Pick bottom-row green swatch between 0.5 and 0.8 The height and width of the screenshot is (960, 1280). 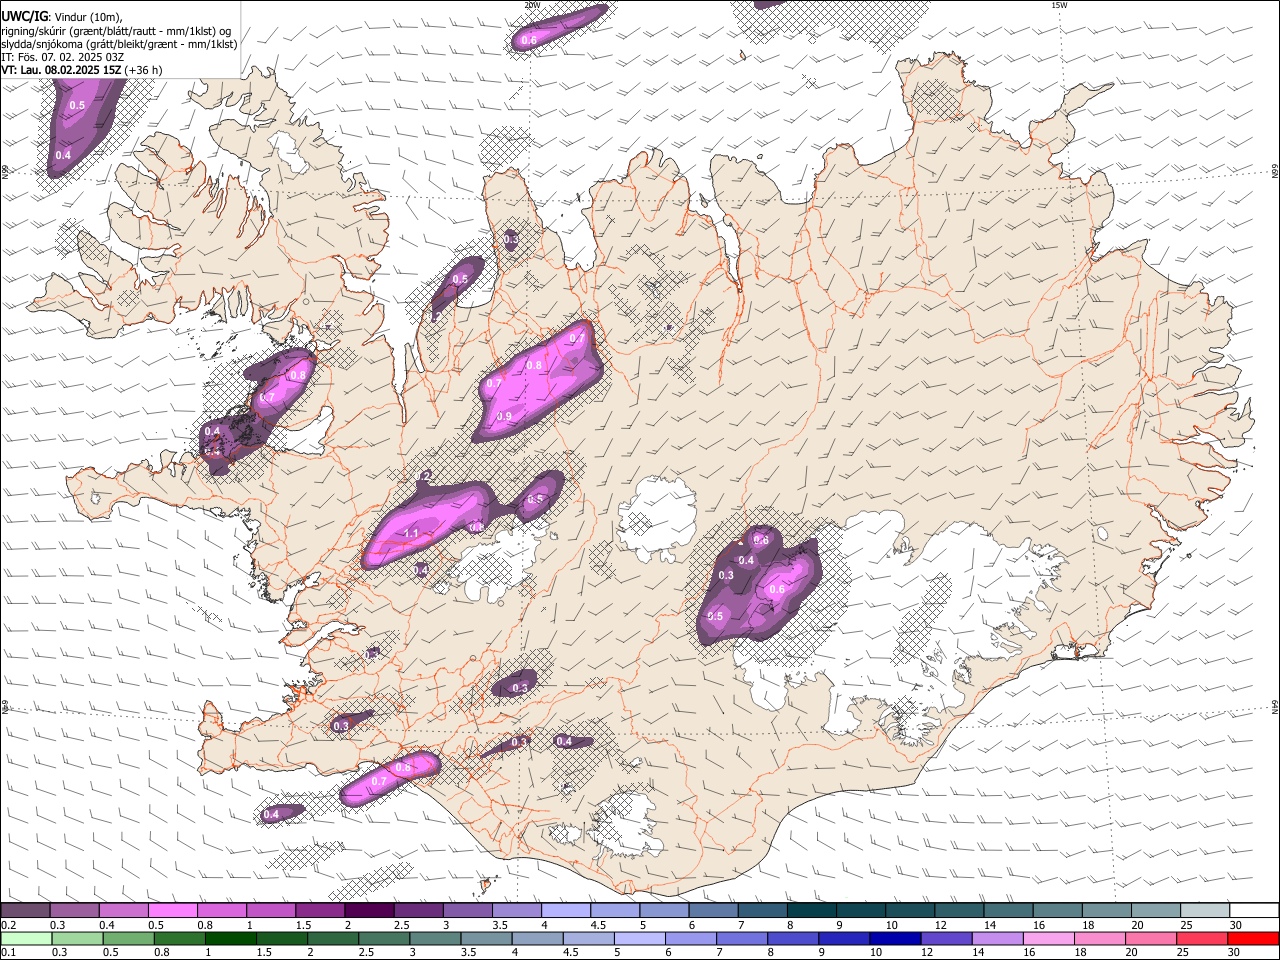[x=127, y=938]
